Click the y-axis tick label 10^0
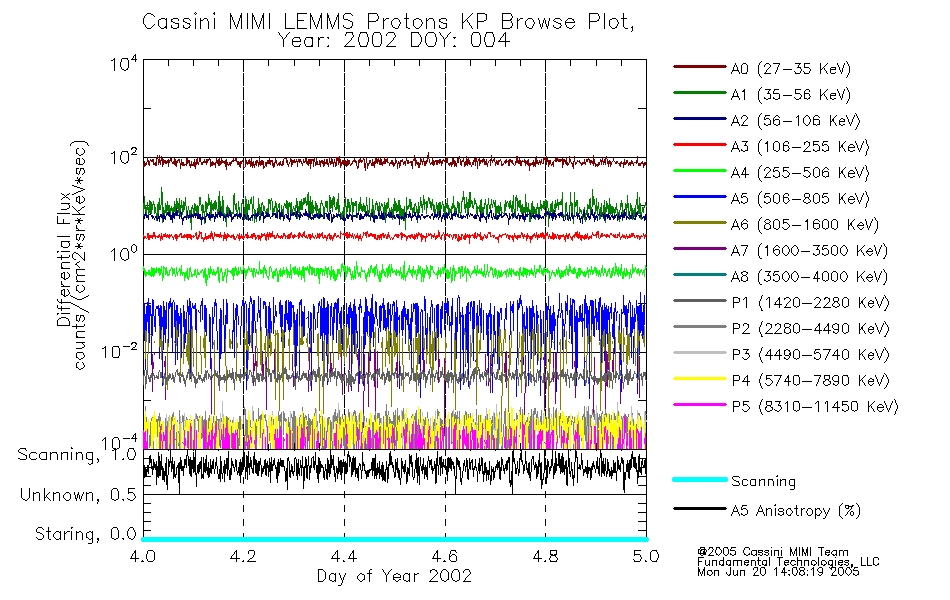 pos(124,253)
